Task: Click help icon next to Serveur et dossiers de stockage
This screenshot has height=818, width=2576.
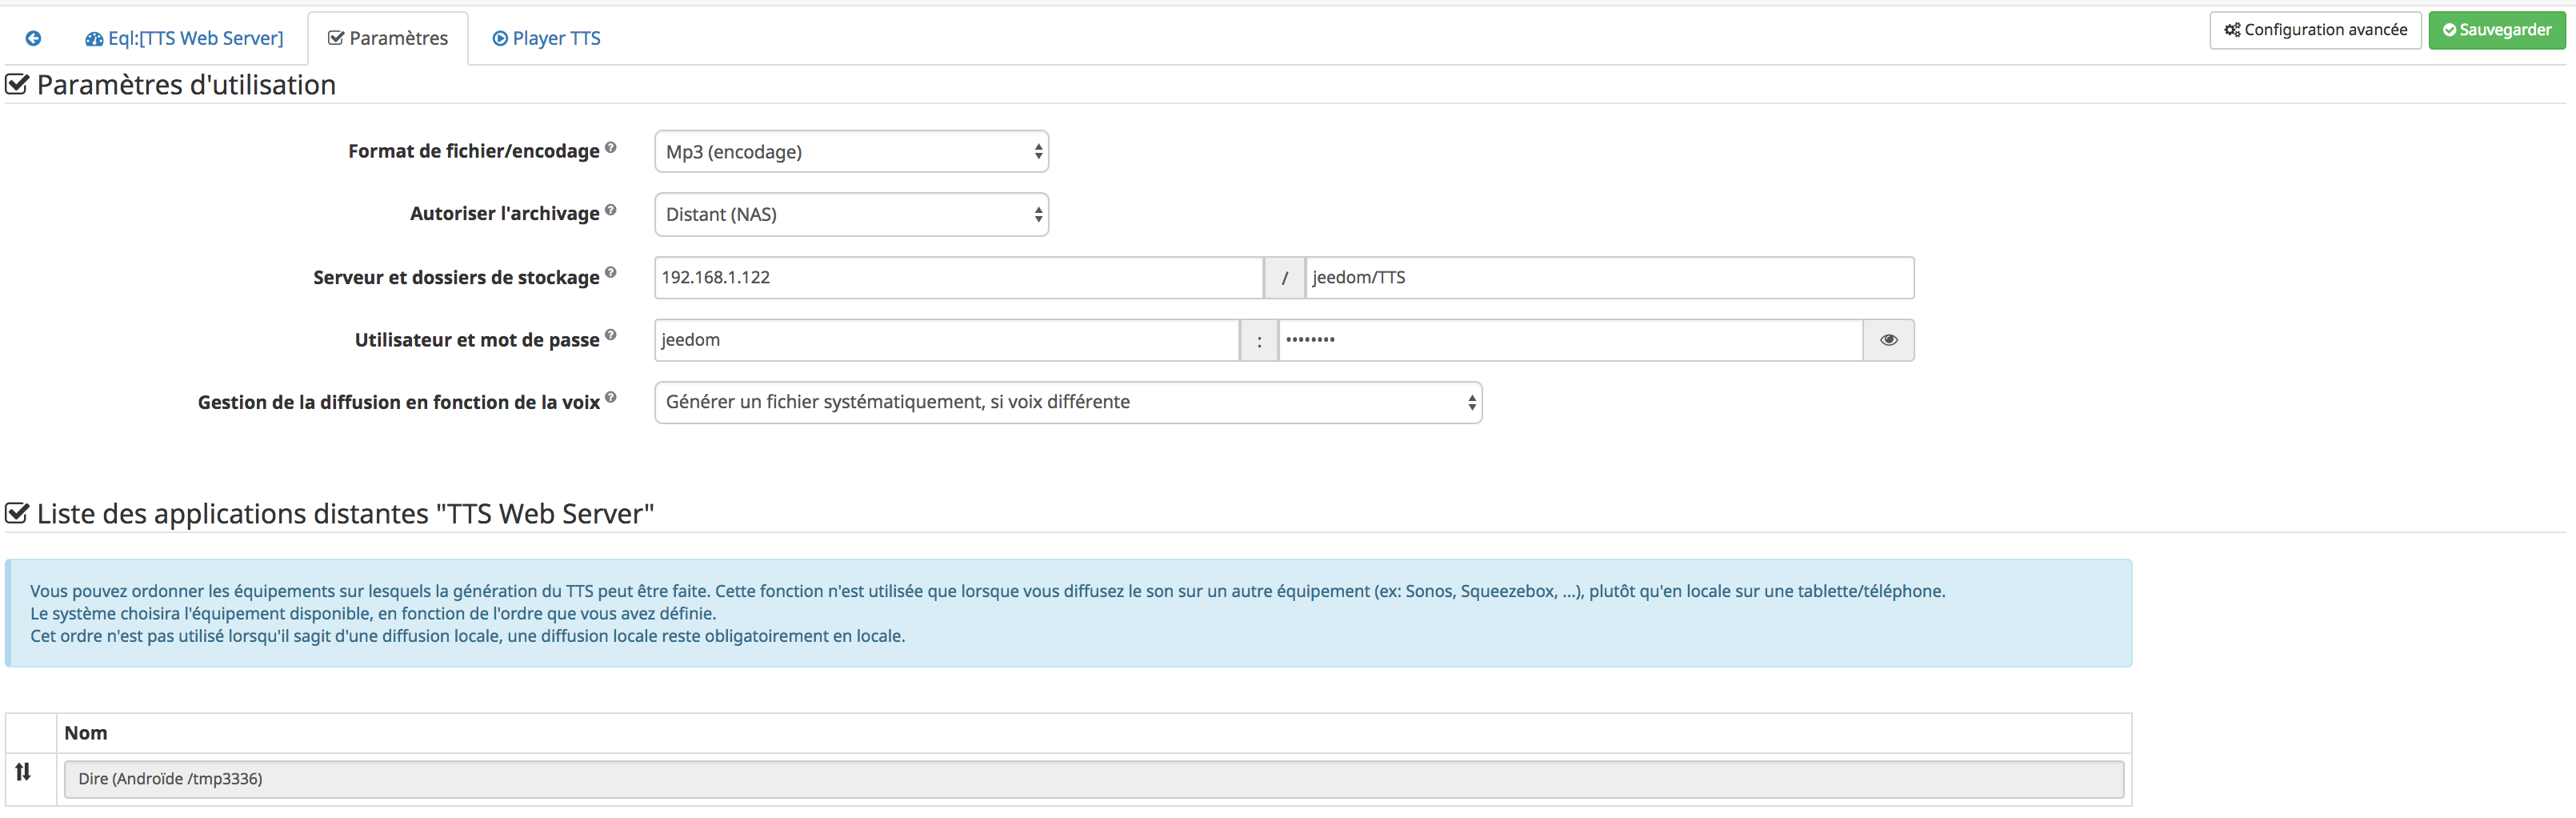Action: (x=611, y=272)
